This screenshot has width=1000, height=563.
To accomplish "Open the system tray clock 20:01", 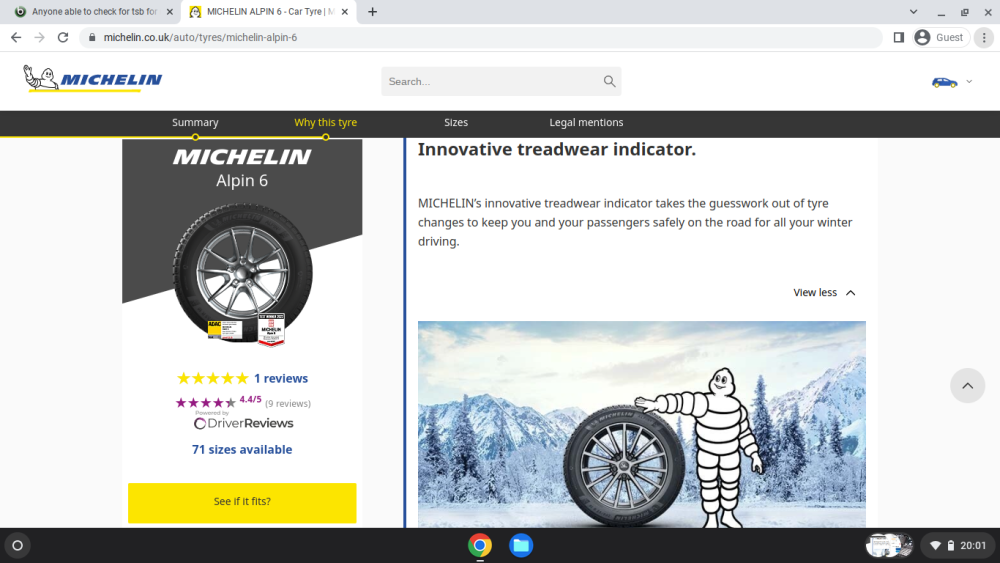I will [x=973, y=546].
